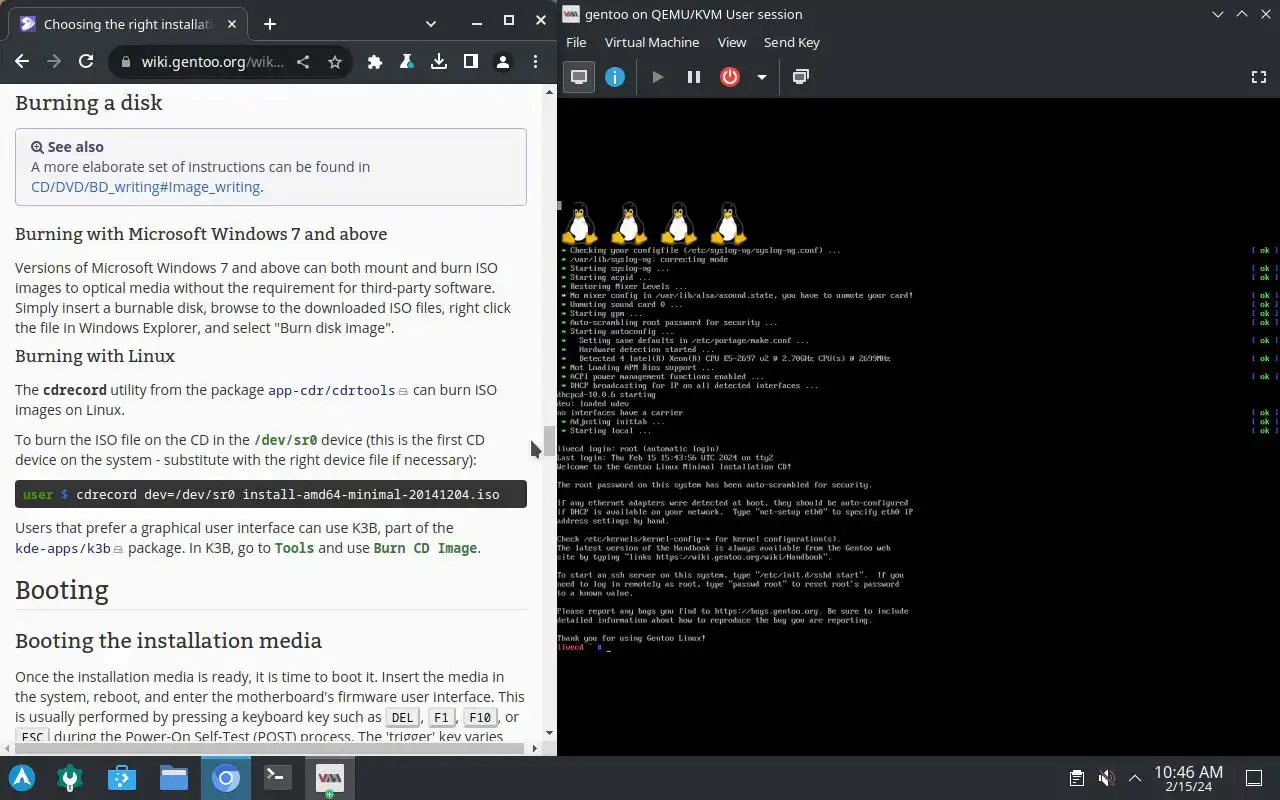Open the VM snapshots manager icon
The width and height of the screenshot is (1280, 800).
point(800,77)
